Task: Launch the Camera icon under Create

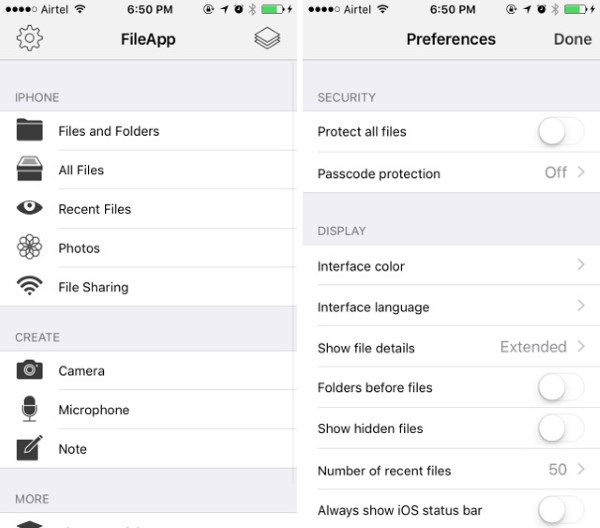Action: coord(30,370)
